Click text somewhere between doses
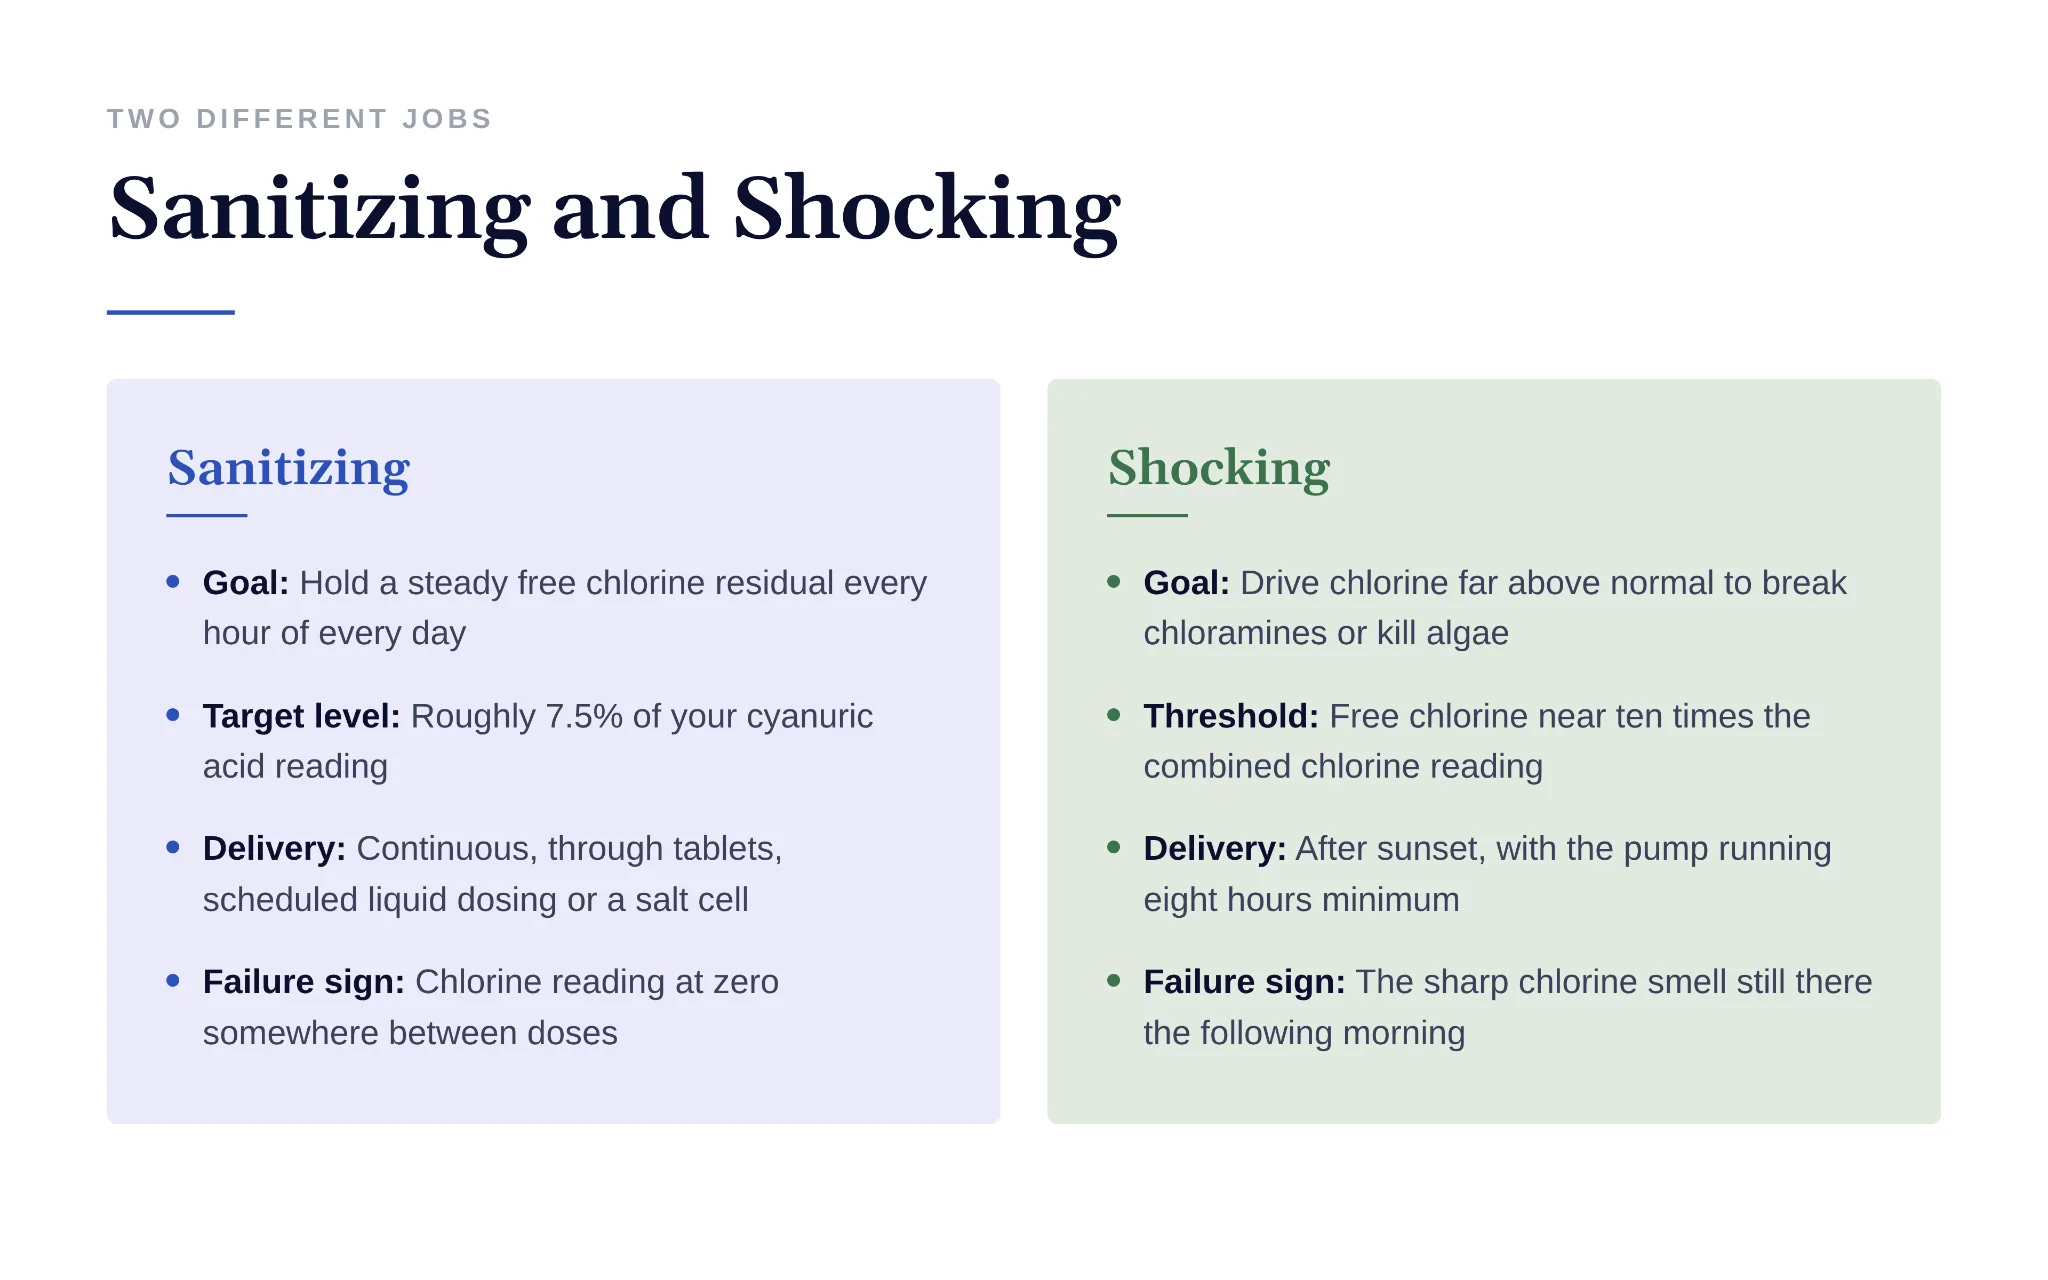This screenshot has width=2048, height=1280. (x=410, y=1033)
